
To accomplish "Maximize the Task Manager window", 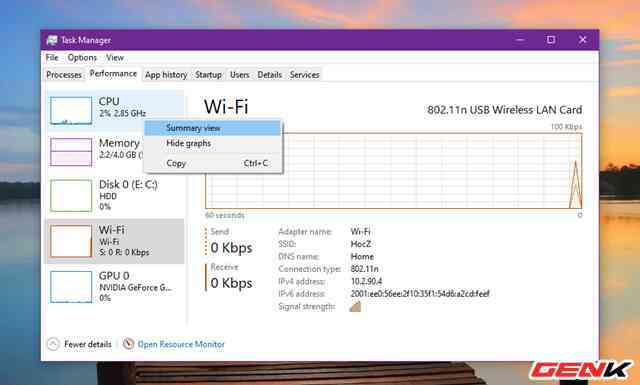I will [551, 40].
